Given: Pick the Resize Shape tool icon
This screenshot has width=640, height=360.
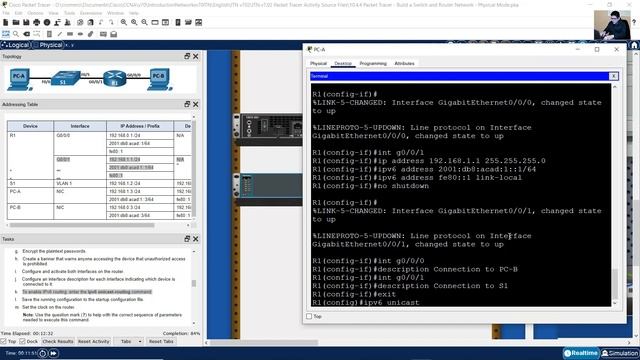Looking at the screenshot, I should coord(37,34).
